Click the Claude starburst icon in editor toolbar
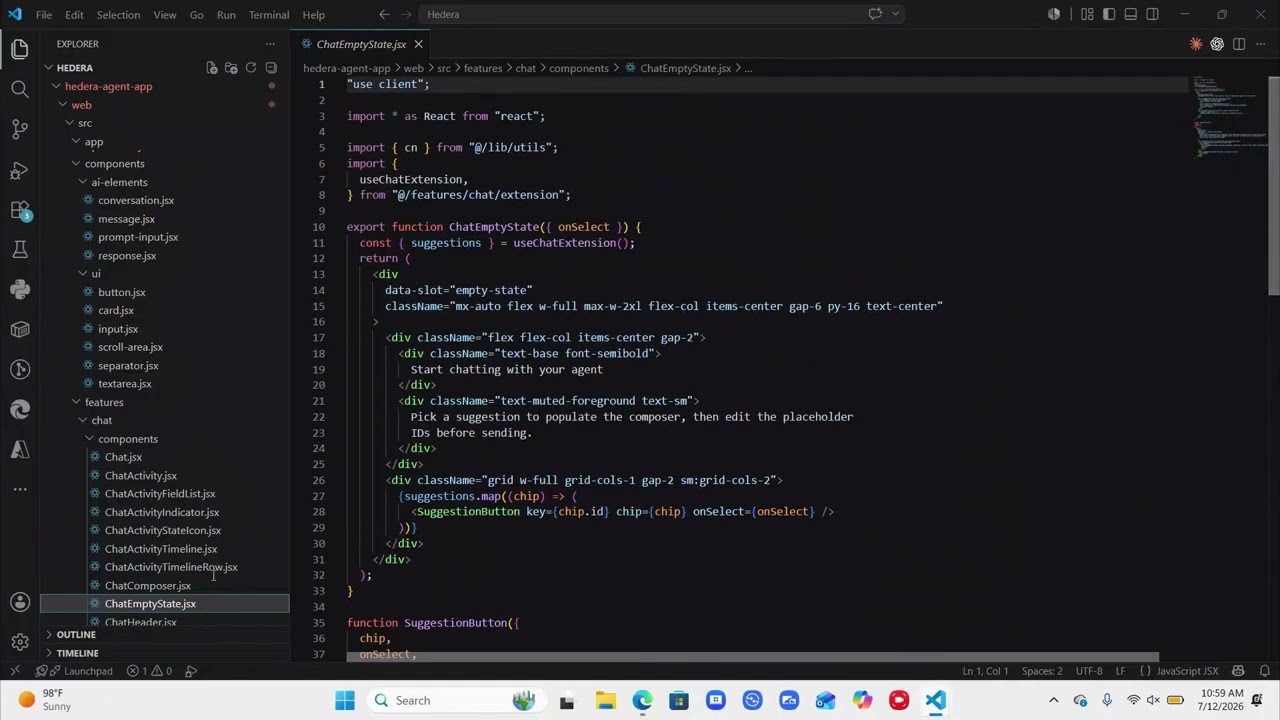Screen dimensions: 1280x720 [1196, 44]
